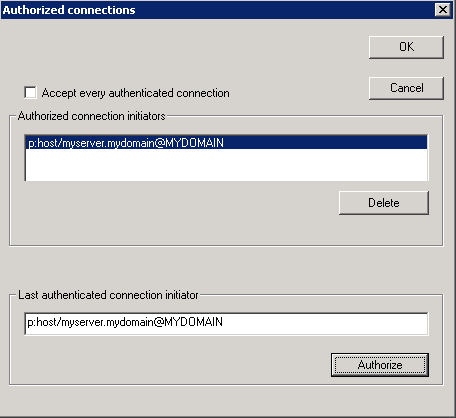The height and width of the screenshot is (418, 456).
Task: Highlight the highlighted myserver.mydomain list row
Action: point(226,143)
